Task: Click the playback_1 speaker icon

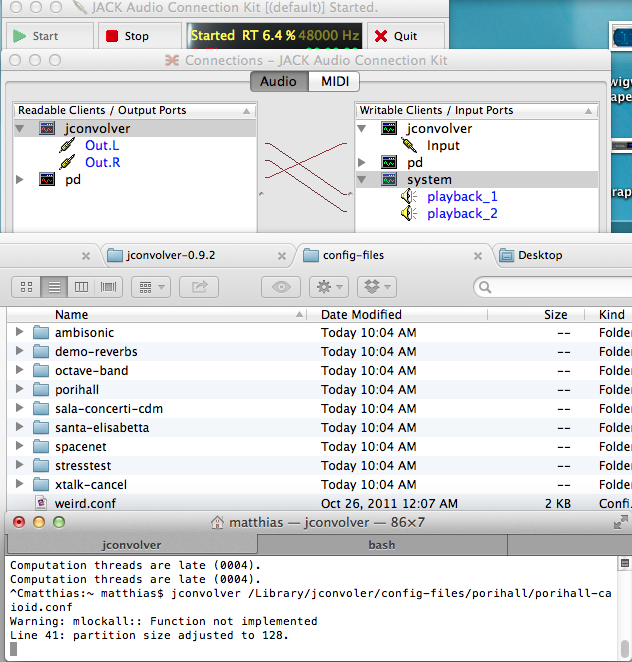Action: click(x=409, y=196)
